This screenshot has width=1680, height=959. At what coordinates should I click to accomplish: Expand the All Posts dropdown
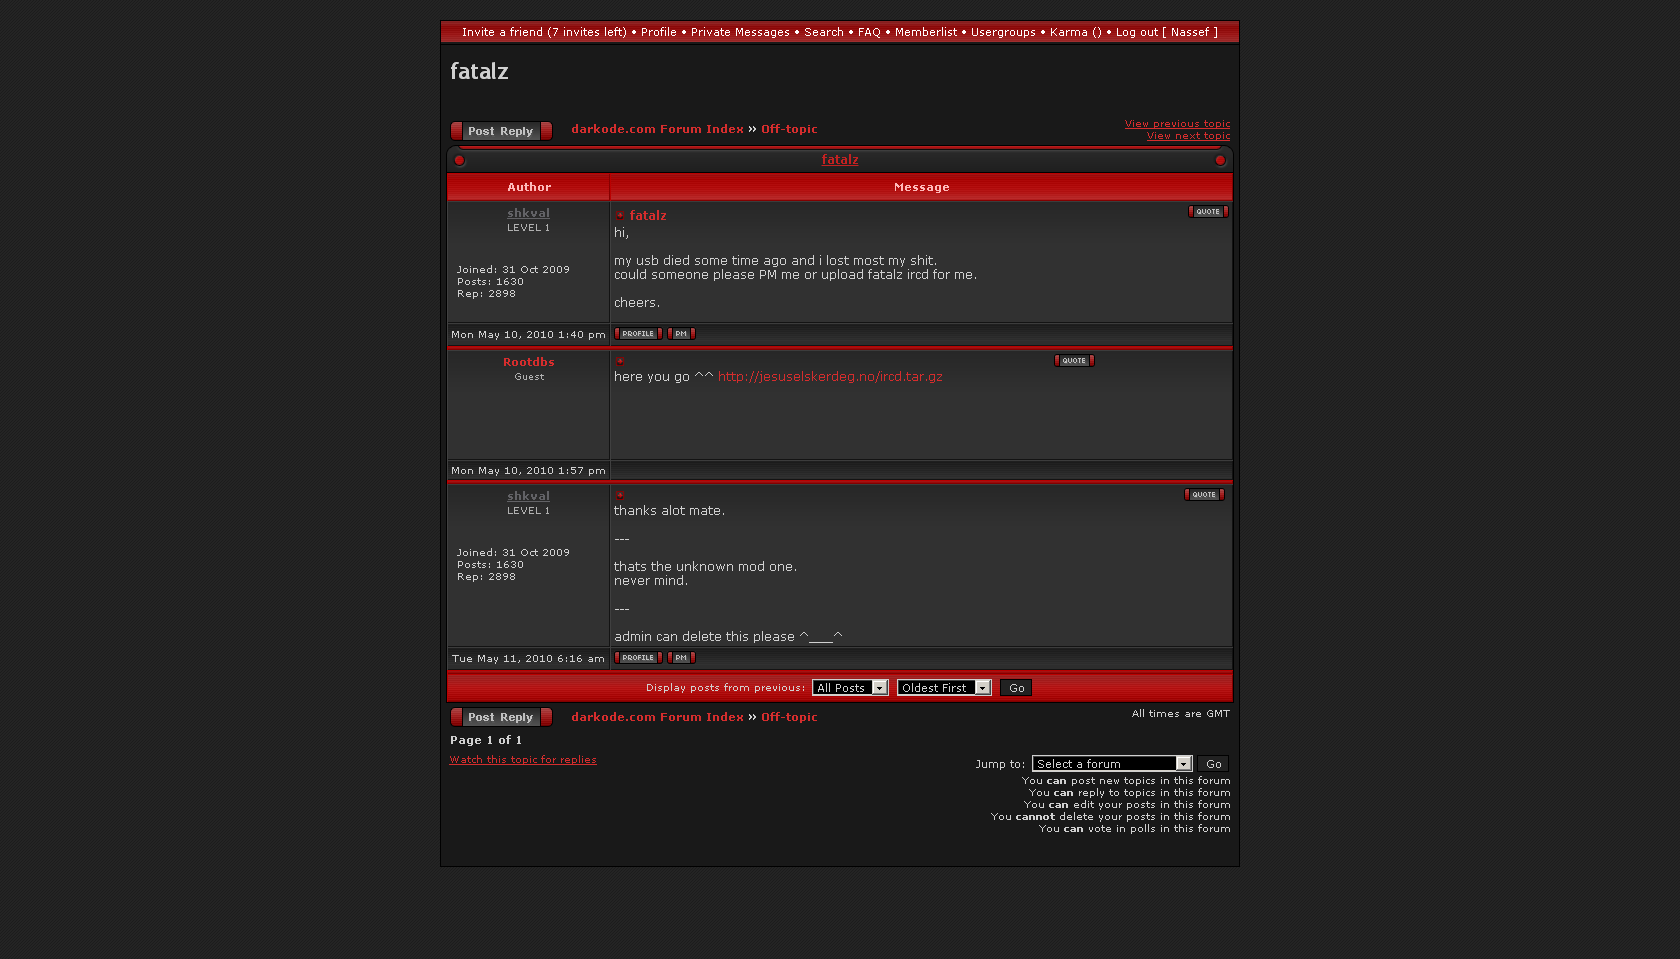[x=850, y=688]
